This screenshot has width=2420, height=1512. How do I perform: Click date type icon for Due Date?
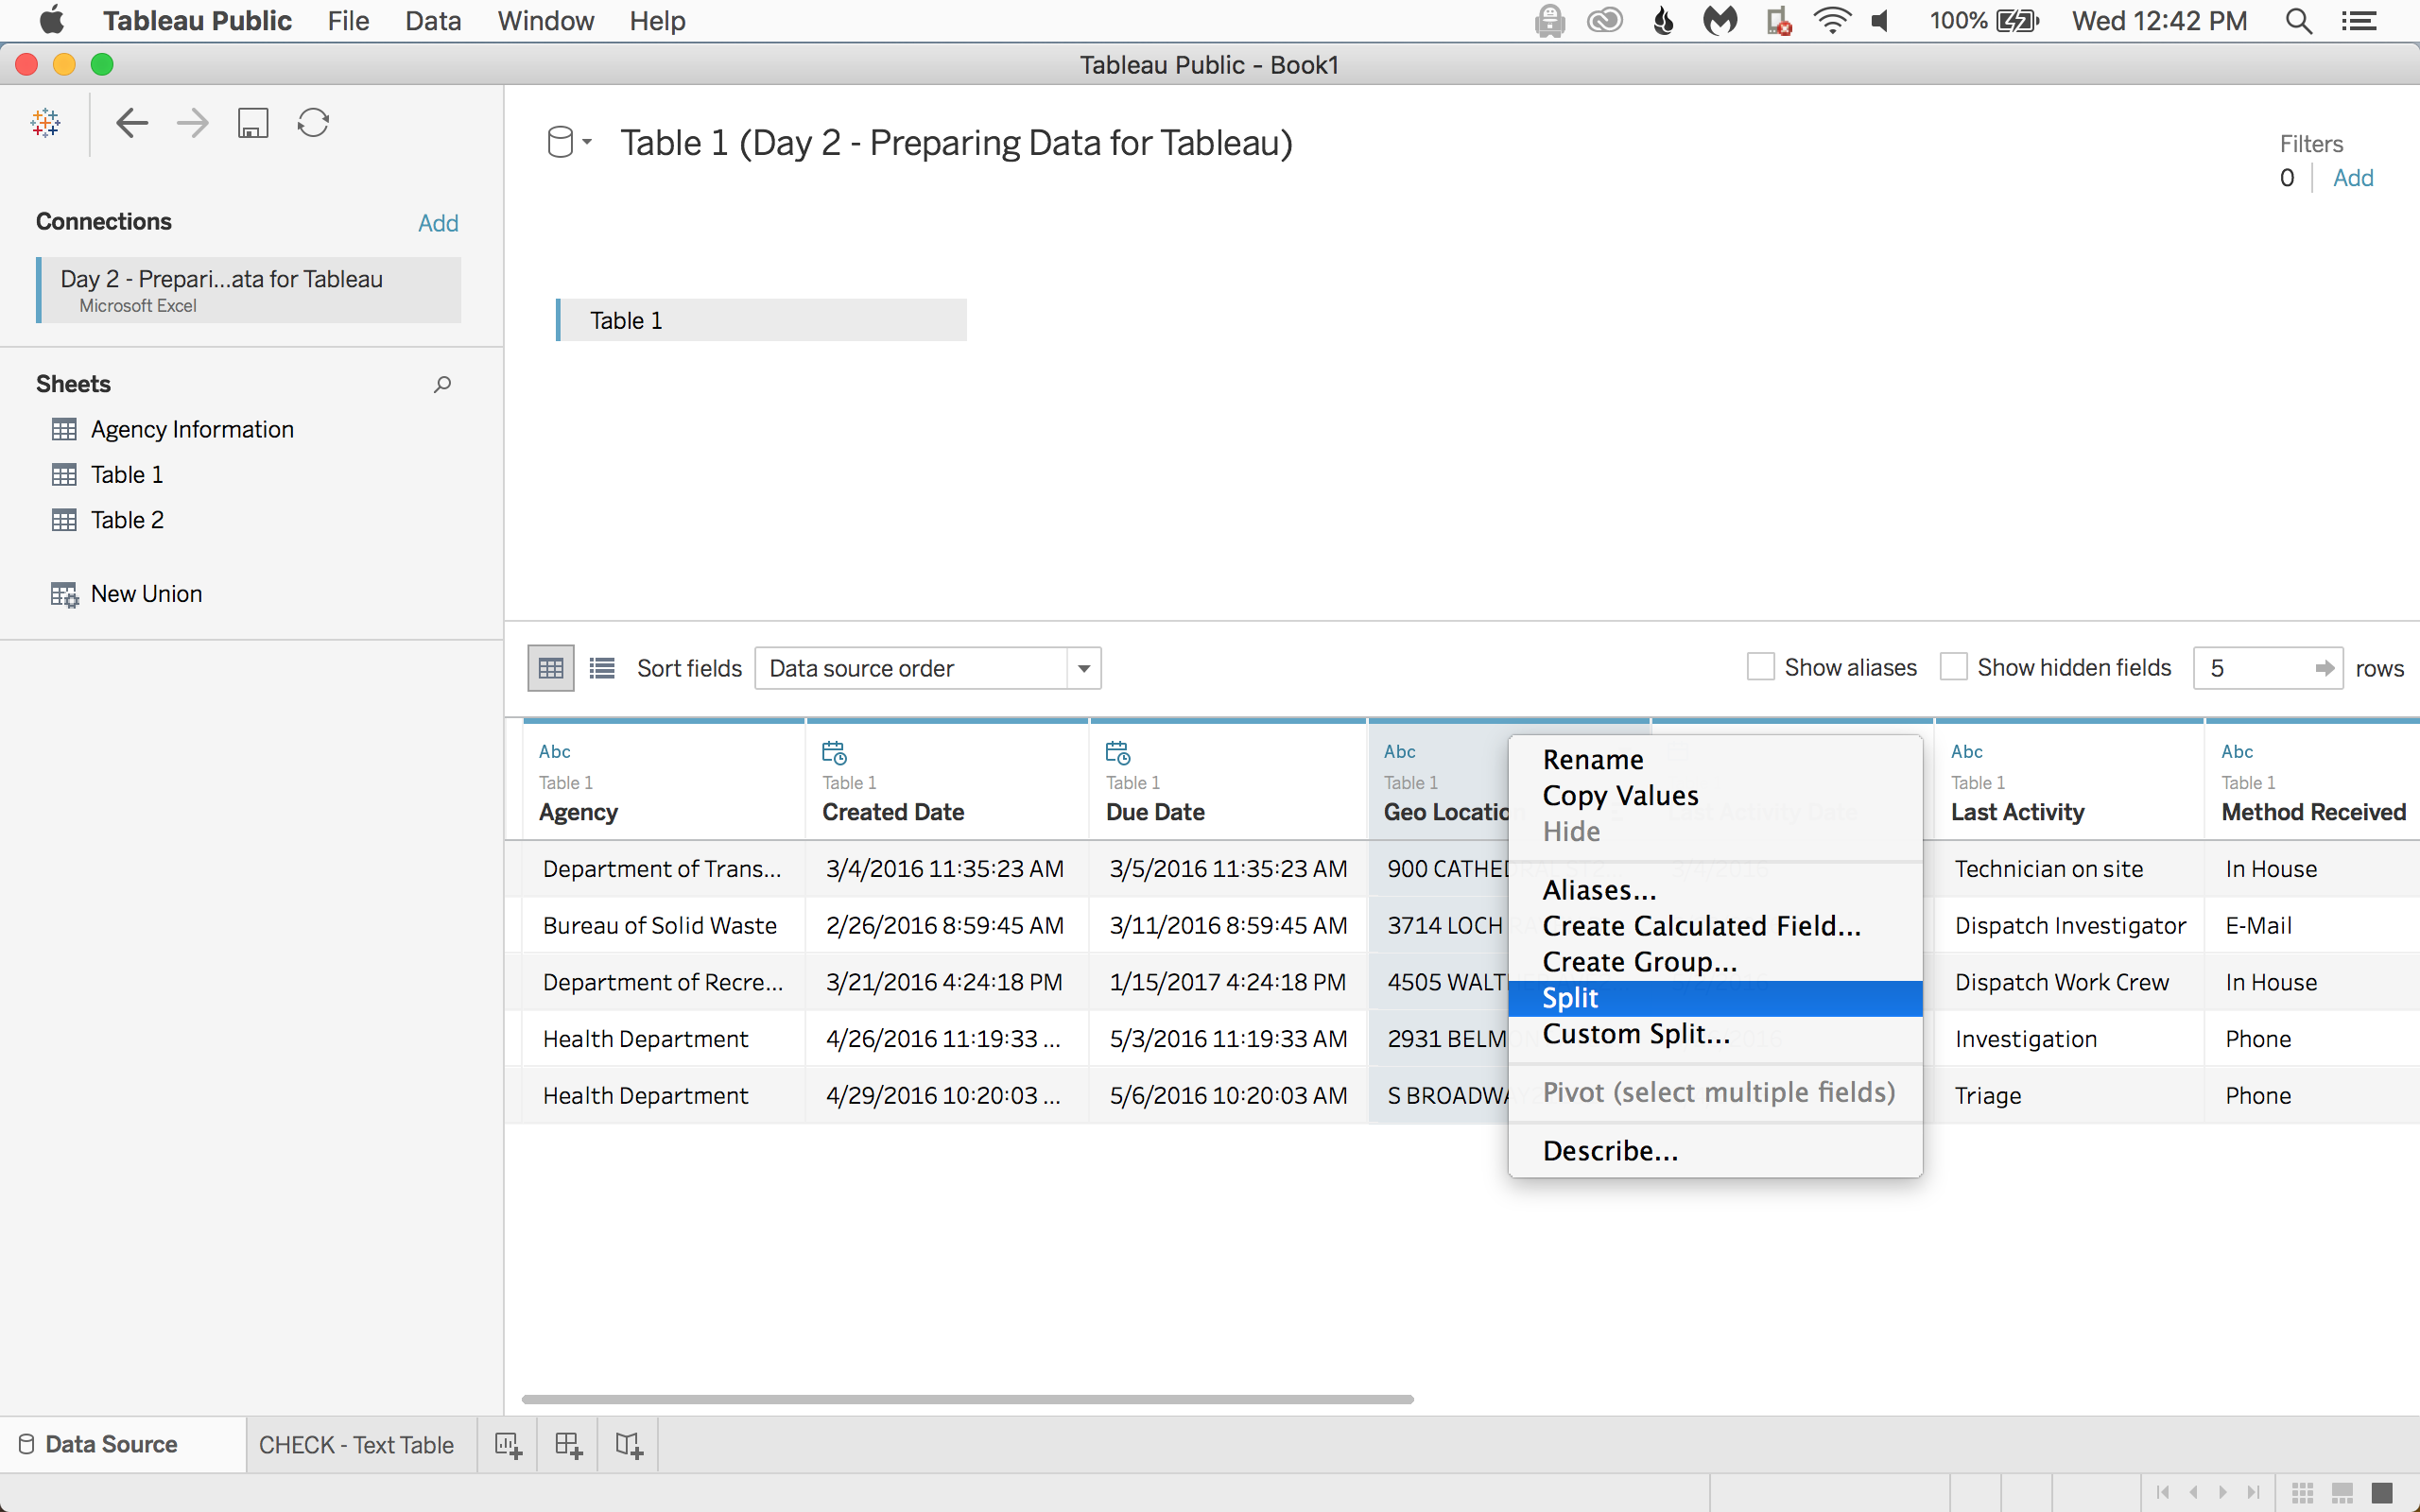click(1118, 752)
